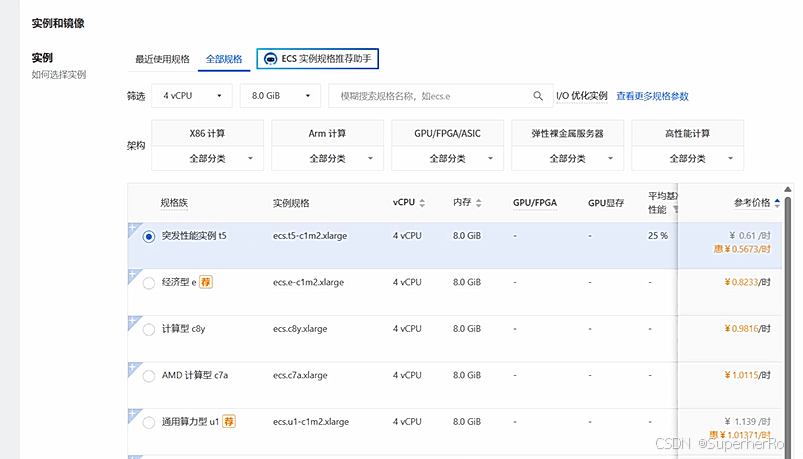Click the search magnifier icon in spec search box
The image size is (803, 459).
point(538,96)
